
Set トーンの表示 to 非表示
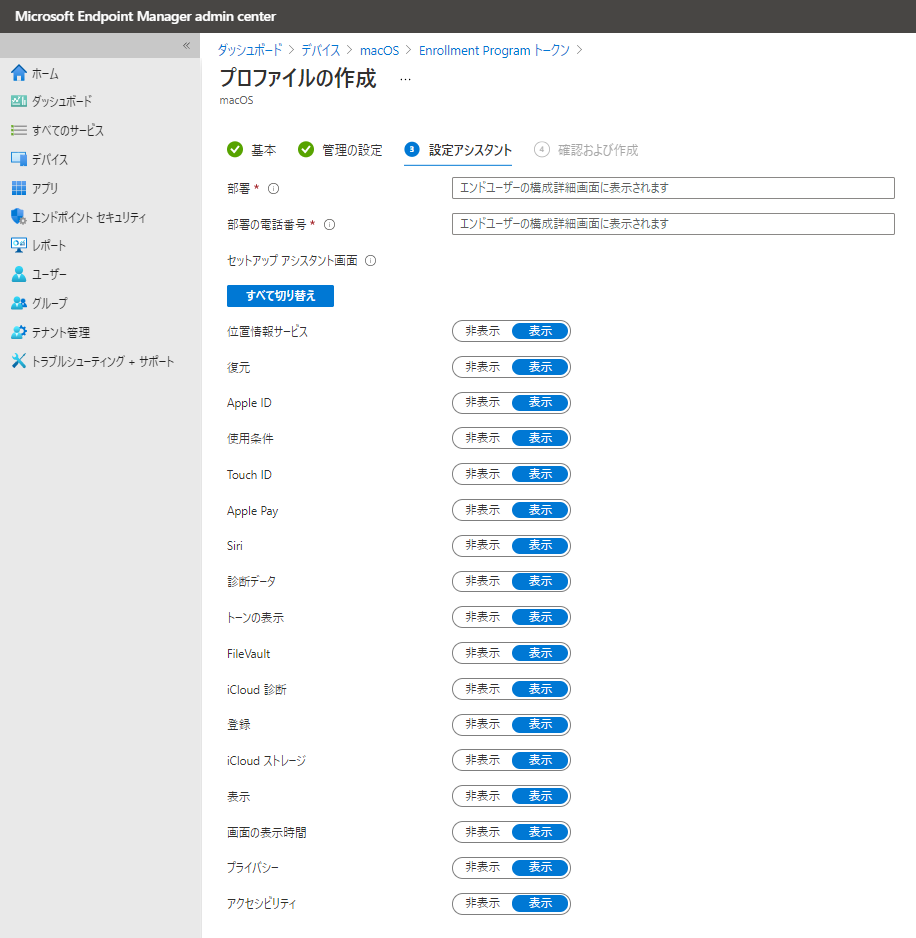[482, 617]
